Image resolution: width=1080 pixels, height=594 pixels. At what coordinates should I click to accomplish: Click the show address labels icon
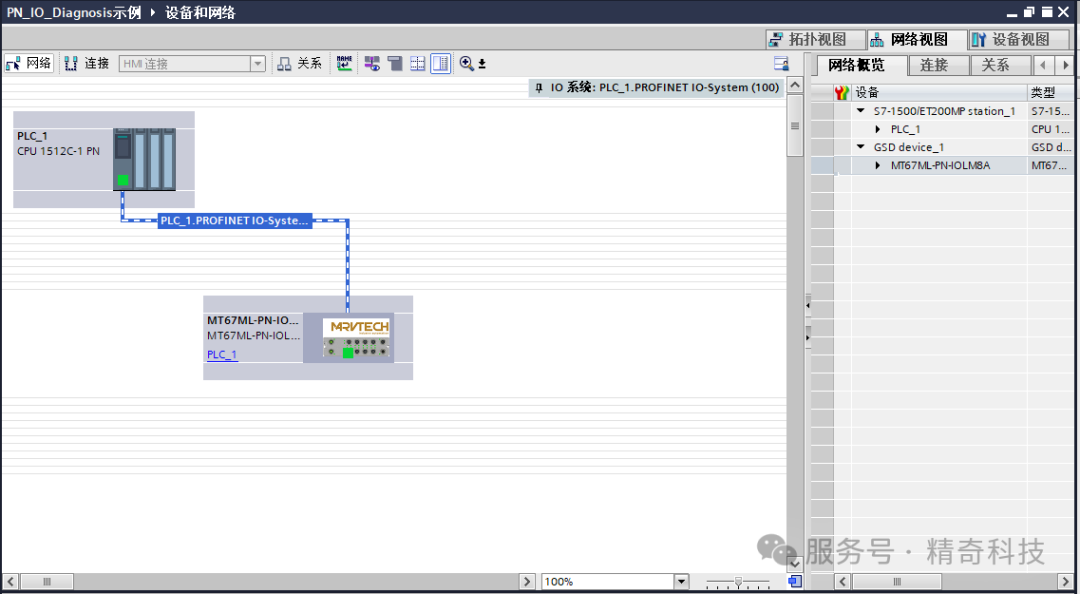coord(372,63)
